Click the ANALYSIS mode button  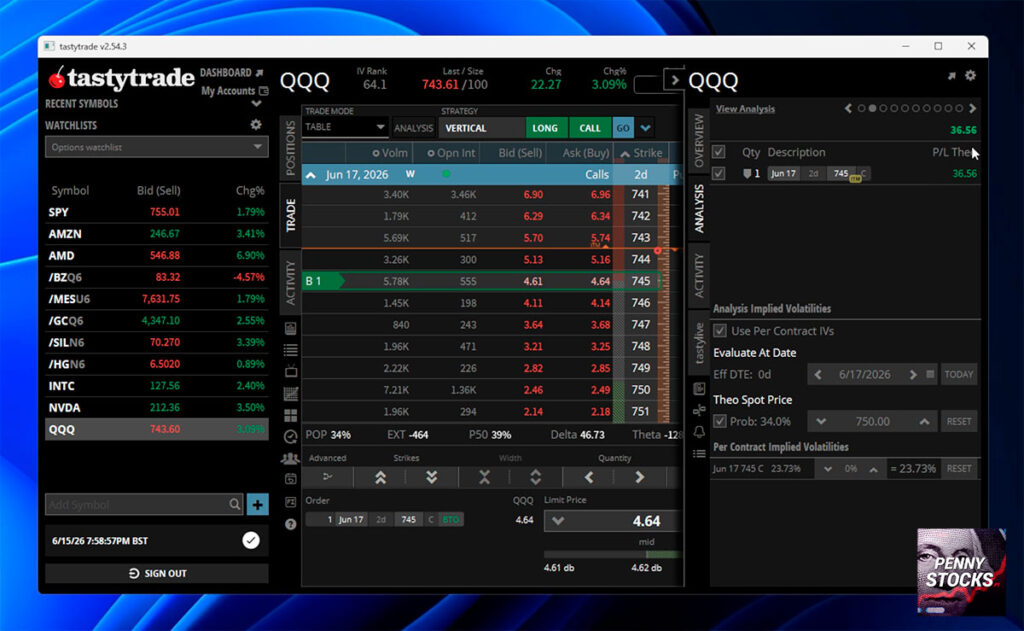[413, 128]
